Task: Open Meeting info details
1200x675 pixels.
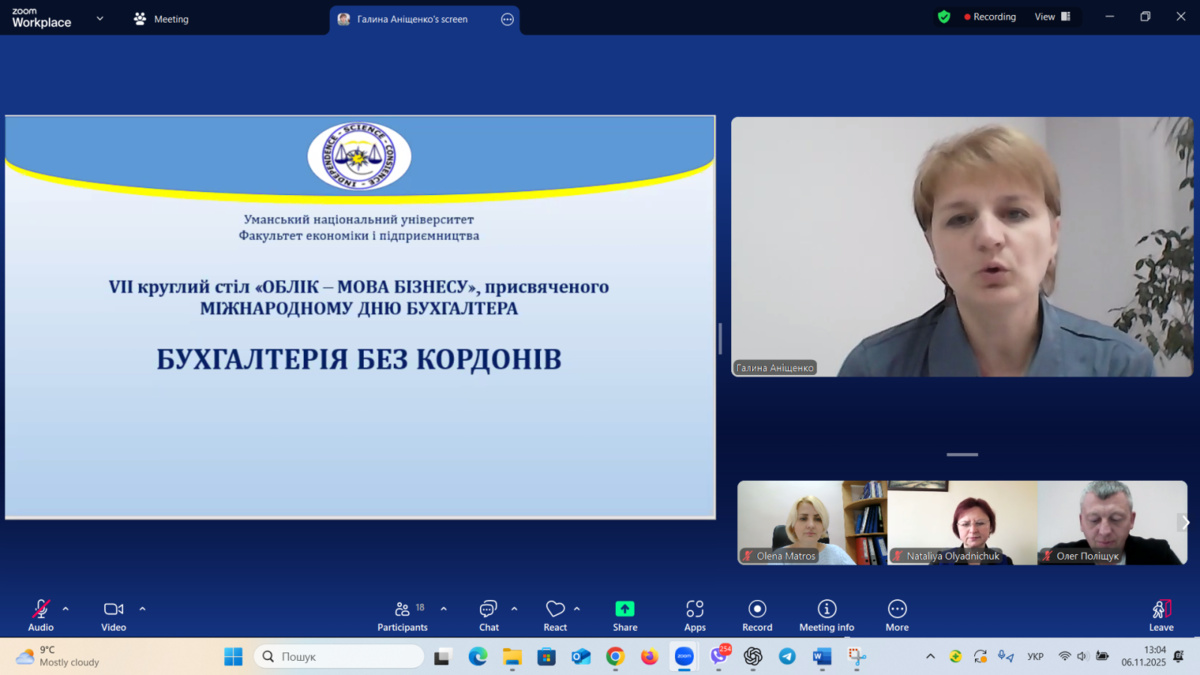Action: pos(826,615)
